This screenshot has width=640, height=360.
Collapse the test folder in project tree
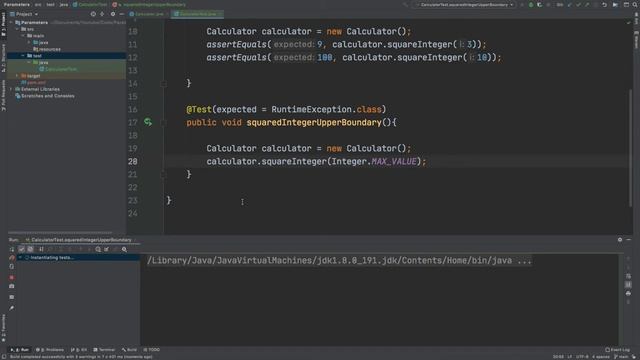23,56
